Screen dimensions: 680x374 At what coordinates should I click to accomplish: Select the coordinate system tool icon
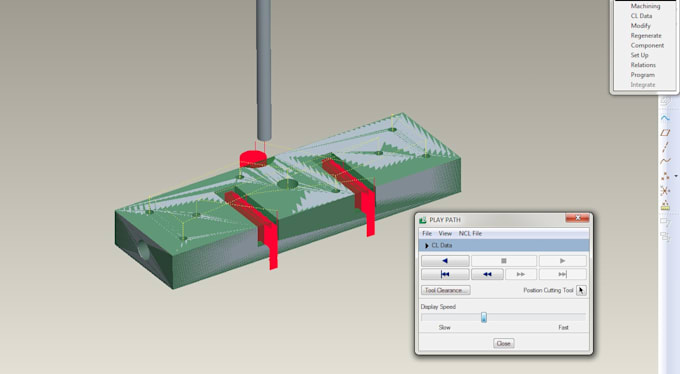tap(665, 191)
